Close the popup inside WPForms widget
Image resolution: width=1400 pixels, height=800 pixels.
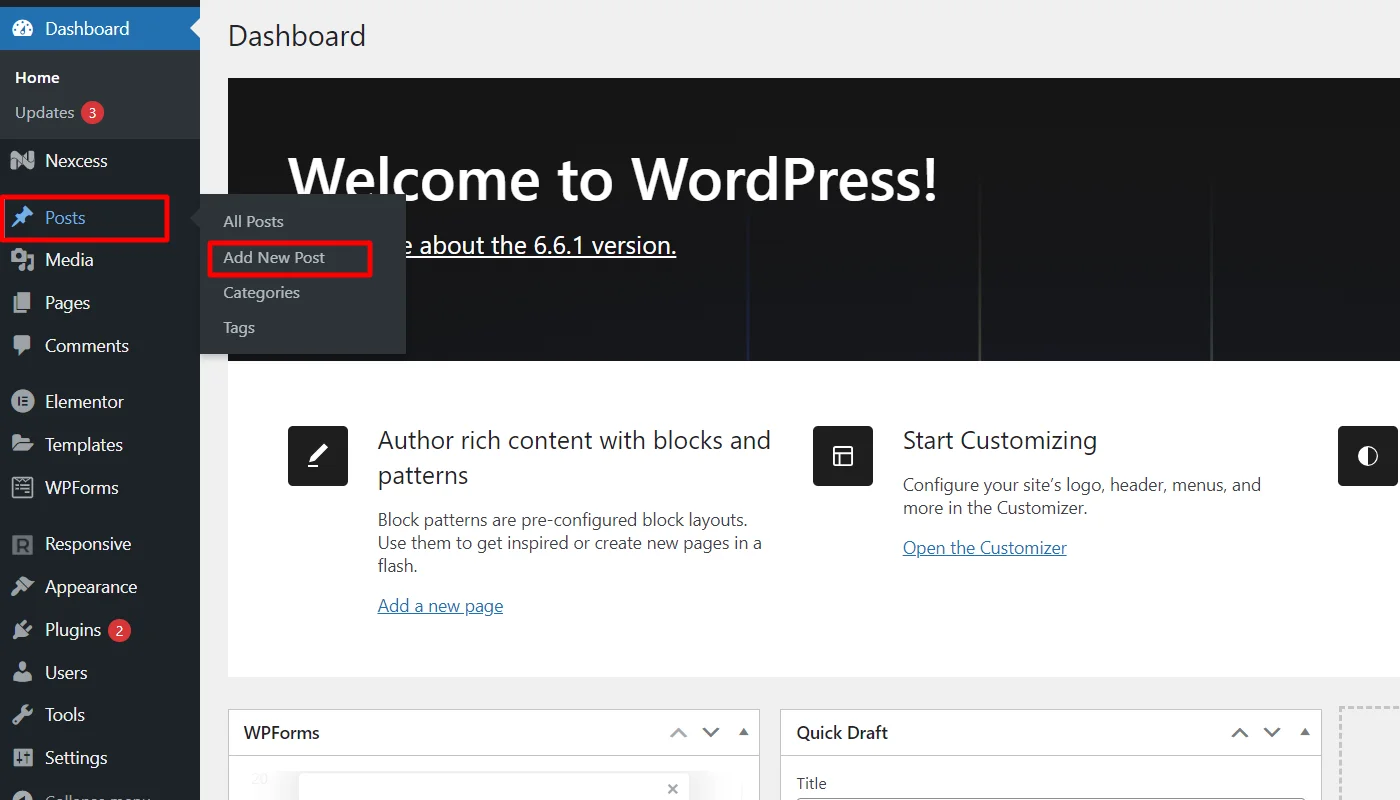673,789
